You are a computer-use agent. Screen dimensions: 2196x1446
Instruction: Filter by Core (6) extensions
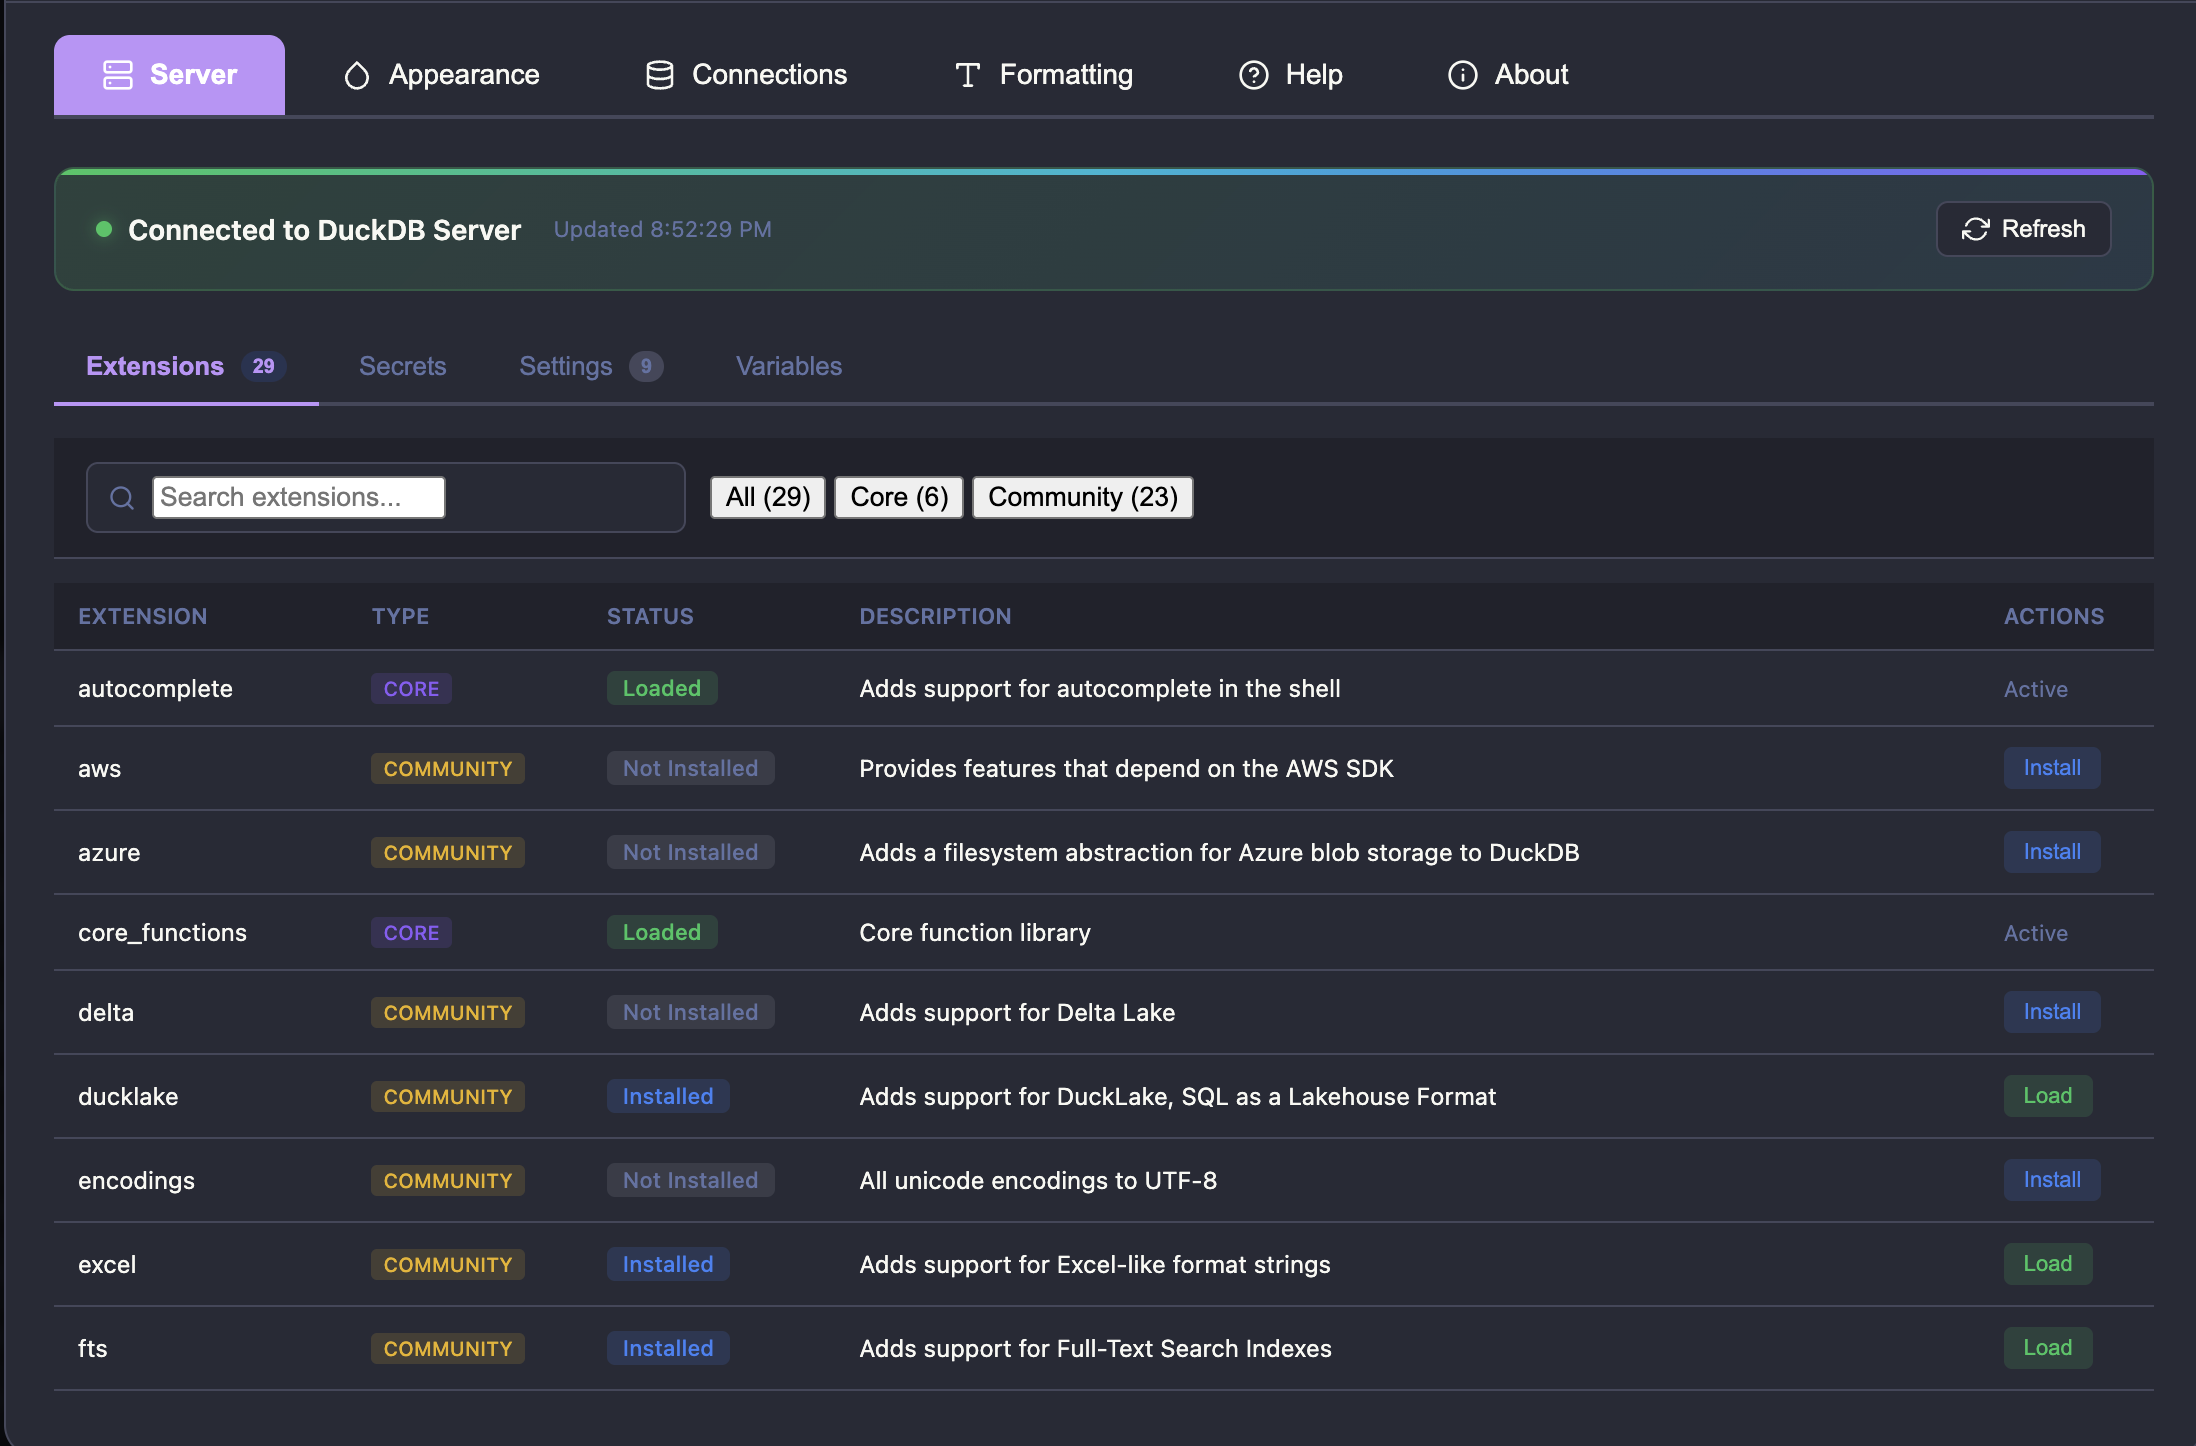898,497
